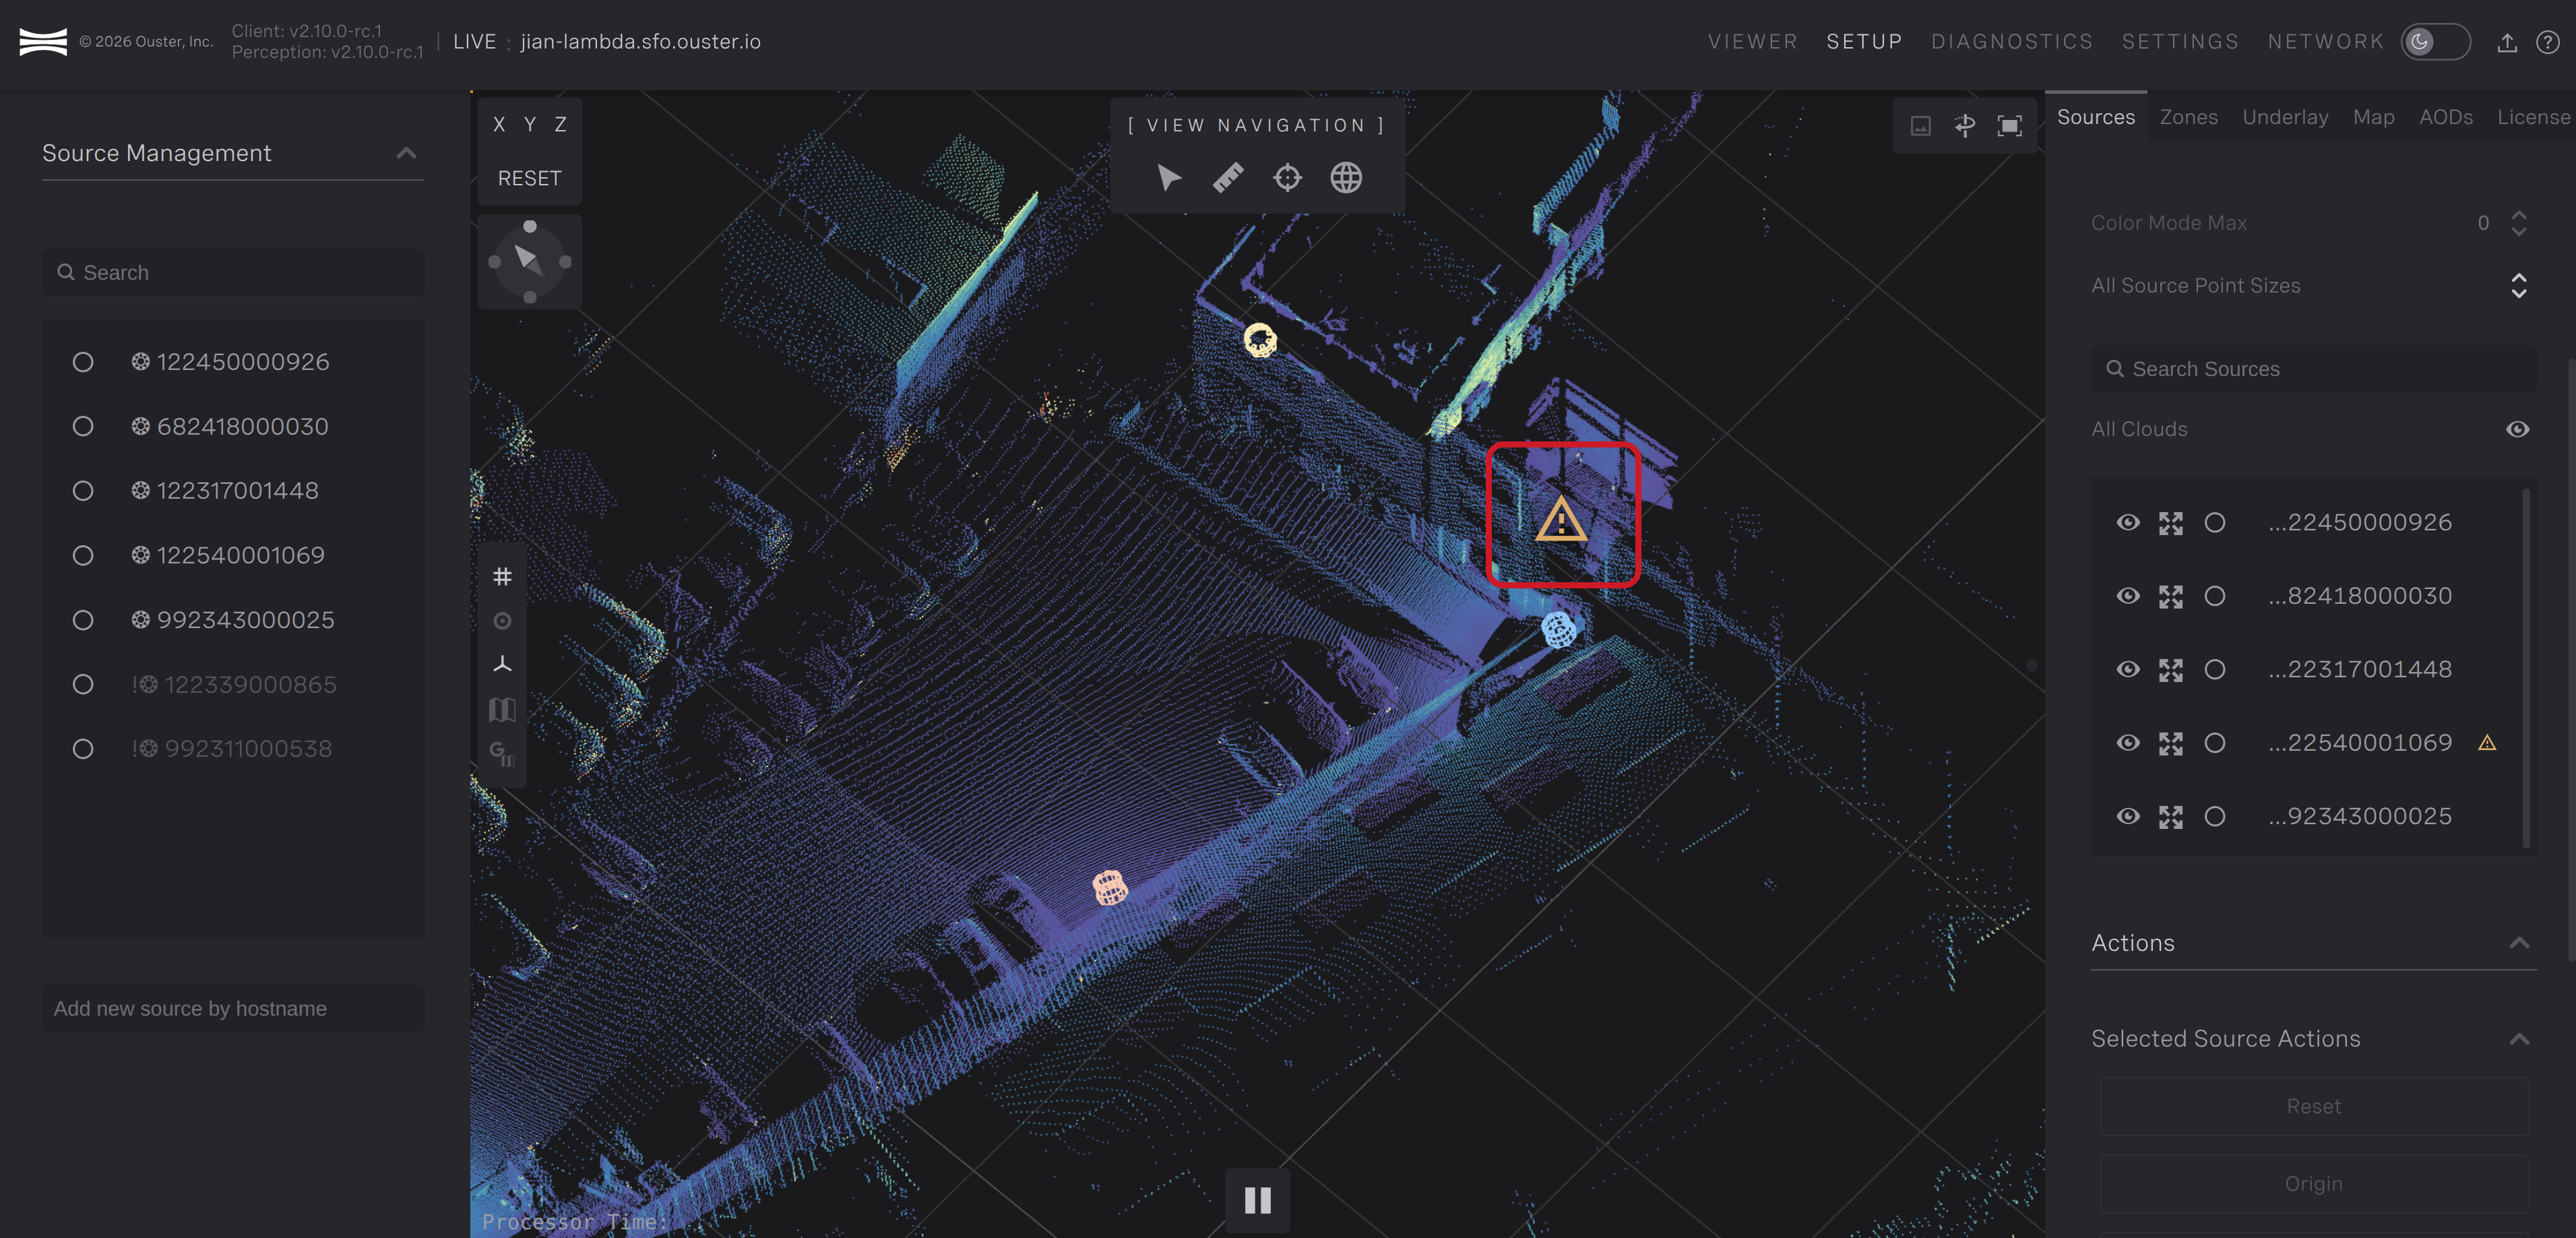Click the Add new source by hostname field
Screen dimensions: 2576x1238
pyautogui.click(x=233, y=1009)
